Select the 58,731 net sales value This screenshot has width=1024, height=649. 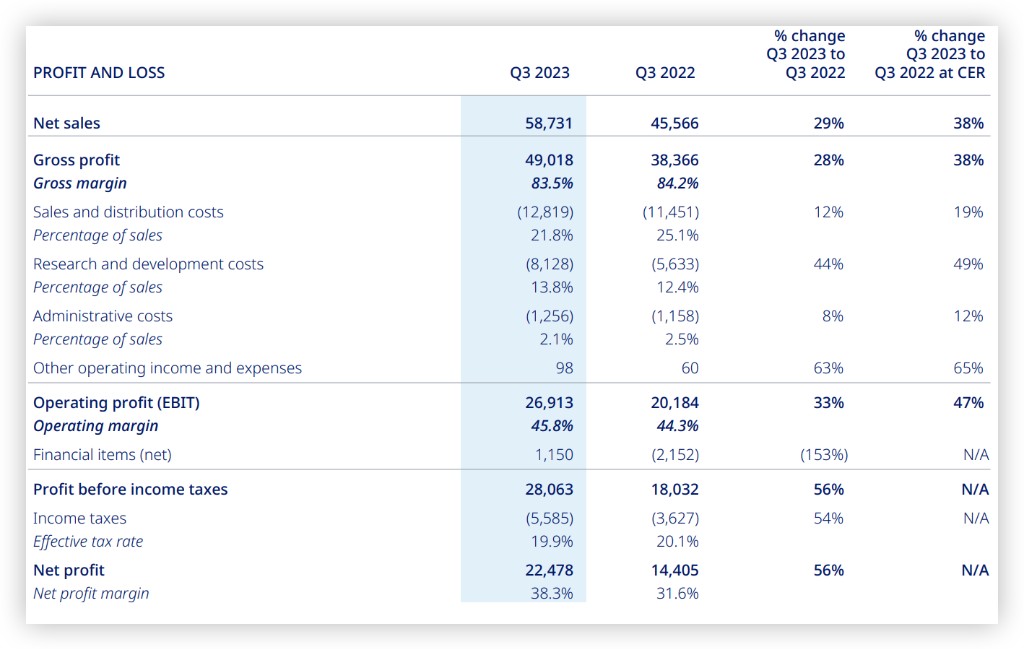pyautogui.click(x=548, y=124)
